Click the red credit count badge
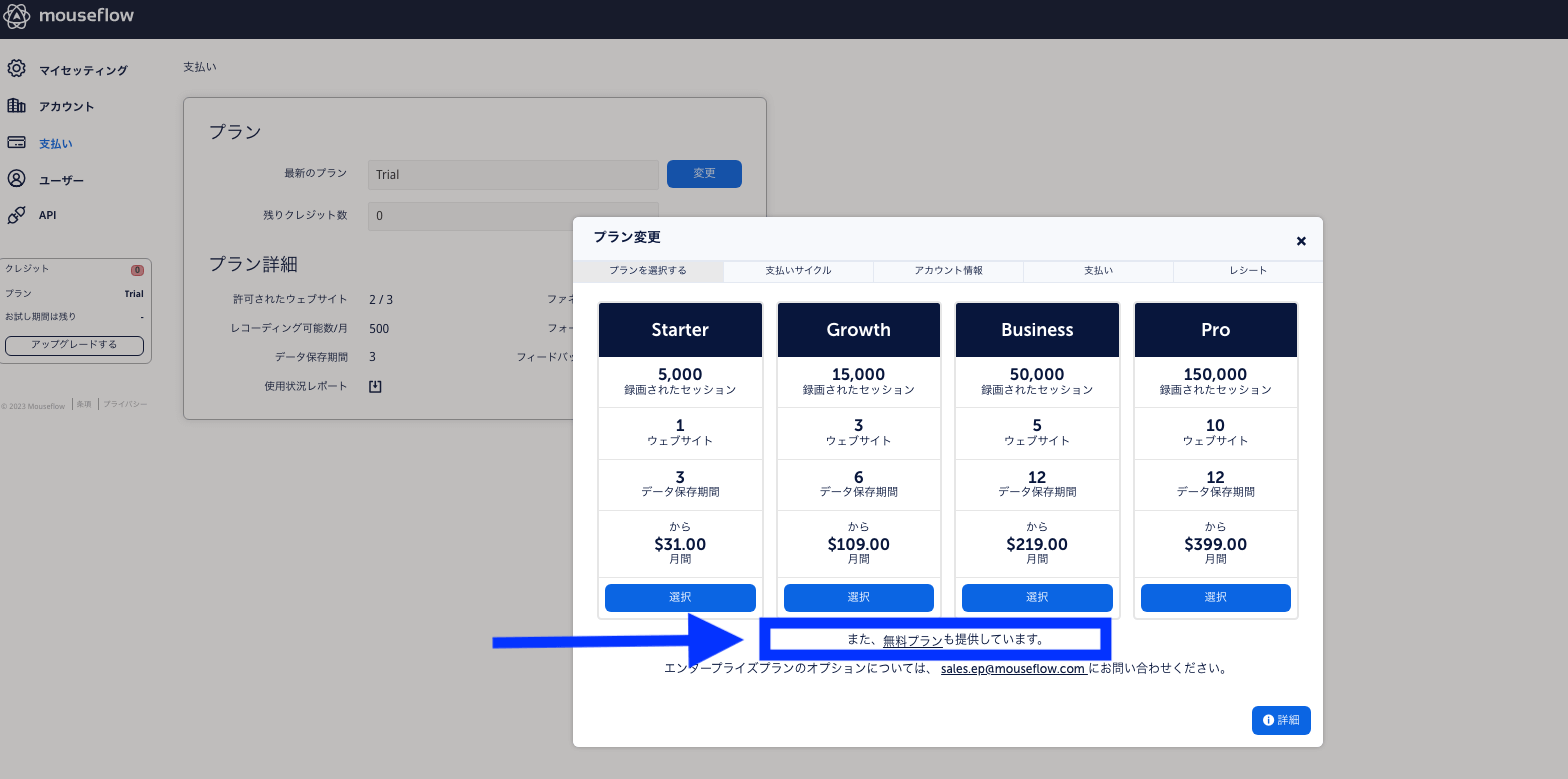The image size is (1568, 779). coord(137,270)
